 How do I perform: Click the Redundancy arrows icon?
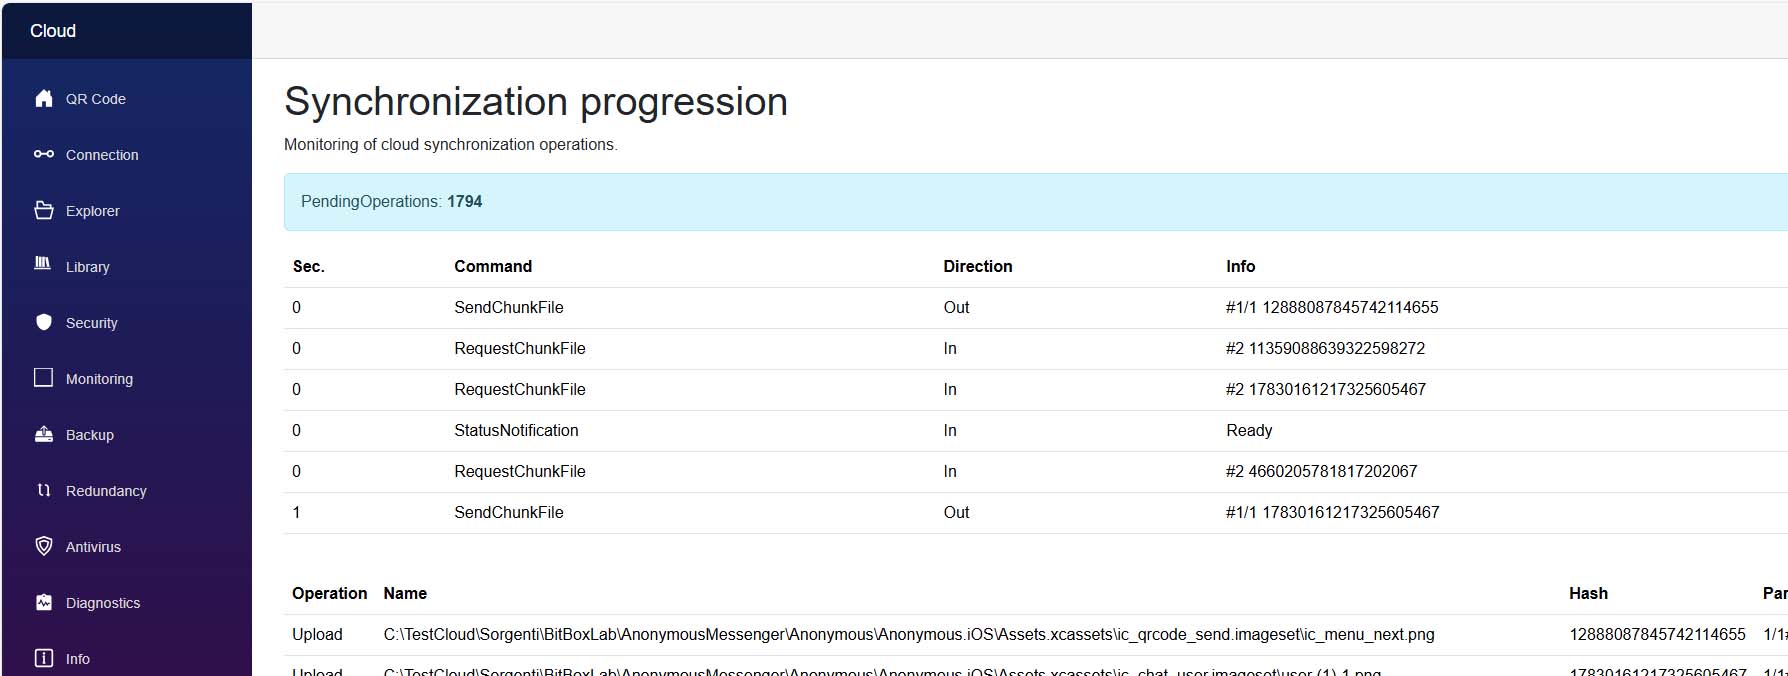pyautogui.click(x=44, y=490)
